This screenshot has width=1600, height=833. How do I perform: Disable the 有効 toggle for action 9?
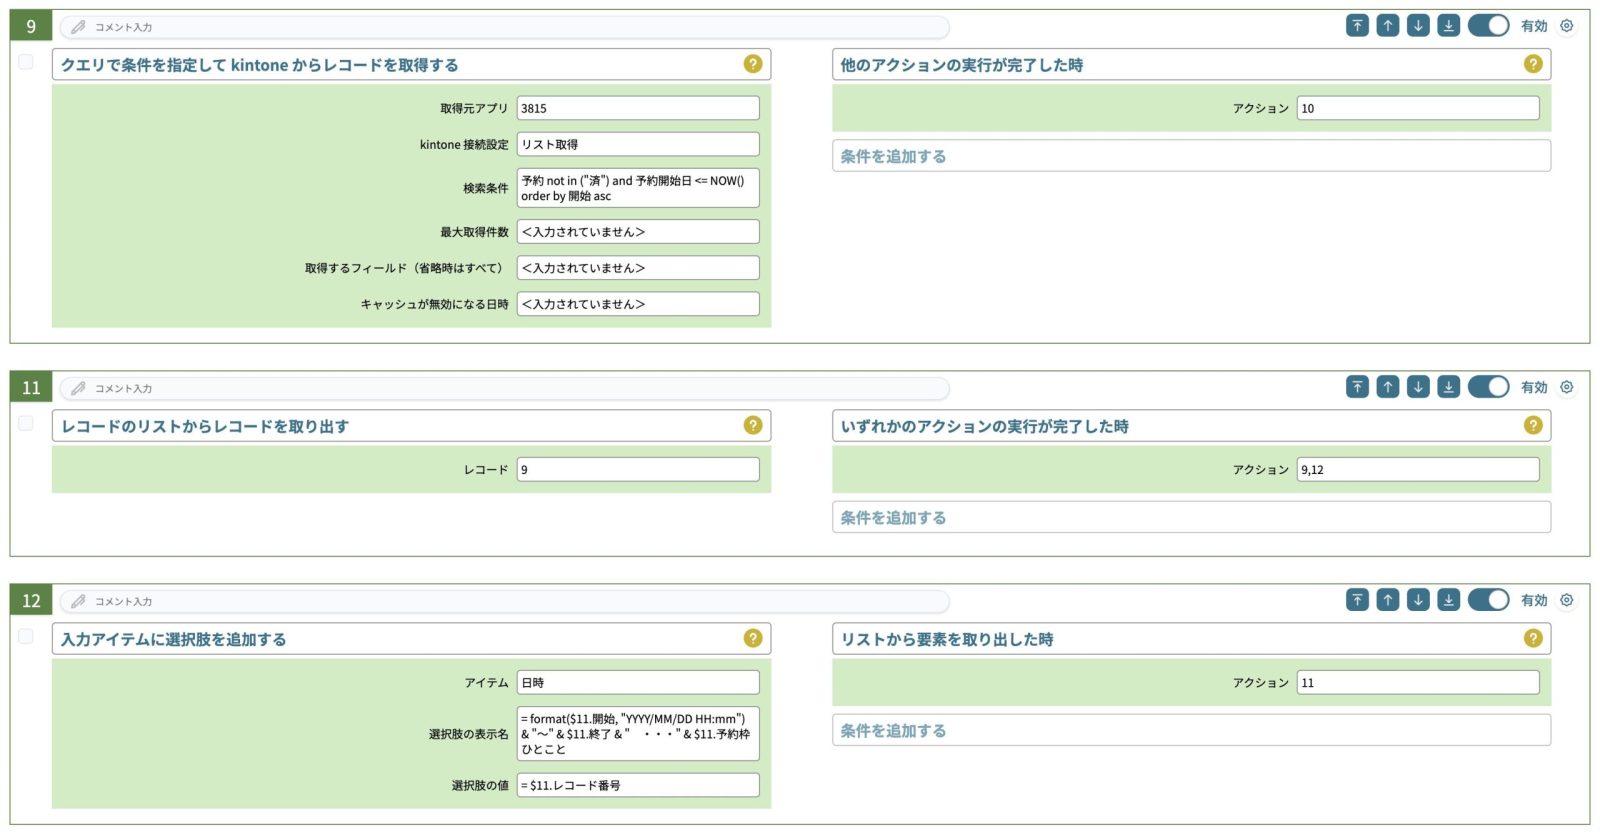pos(1488,26)
